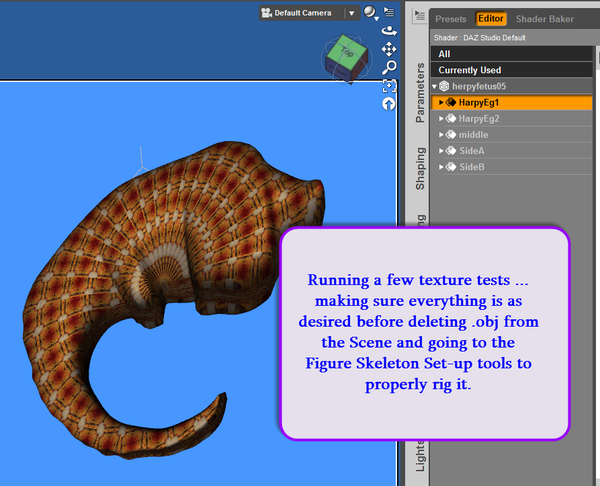The width and height of the screenshot is (600, 486).
Task: Select the herpyfetus05 object row
Action: tap(512, 86)
